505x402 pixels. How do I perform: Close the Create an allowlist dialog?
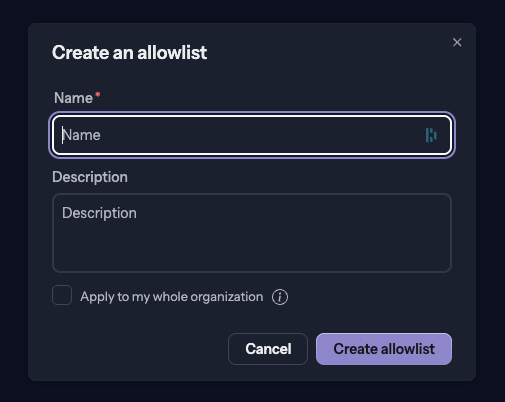coord(457,42)
